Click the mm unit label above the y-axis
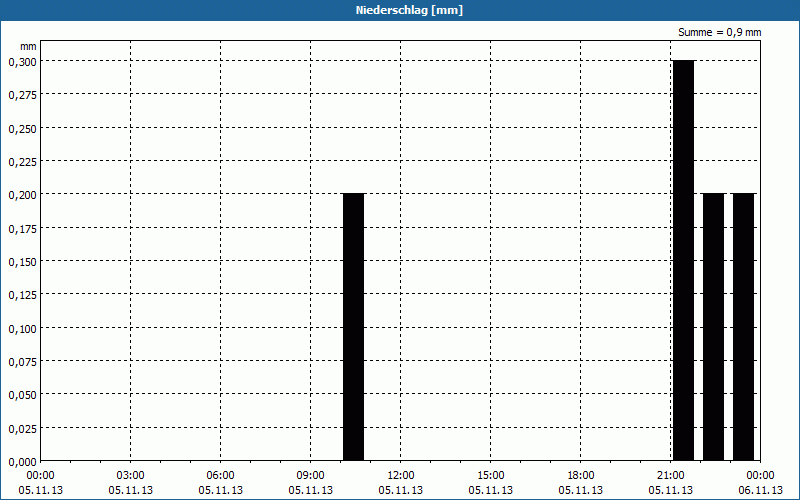 coord(28,46)
